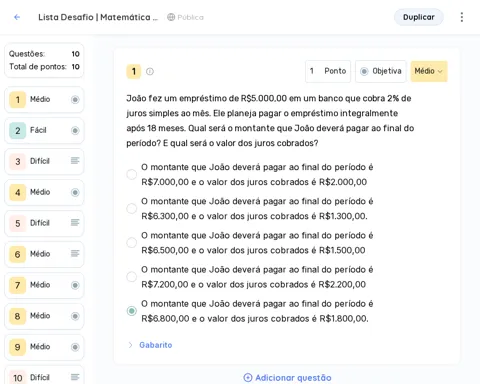The width and height of the screenshot is (480, 384).
Task: Click the Difícil label of question 10
Action: pyautogui.click(x=40, y=378)
